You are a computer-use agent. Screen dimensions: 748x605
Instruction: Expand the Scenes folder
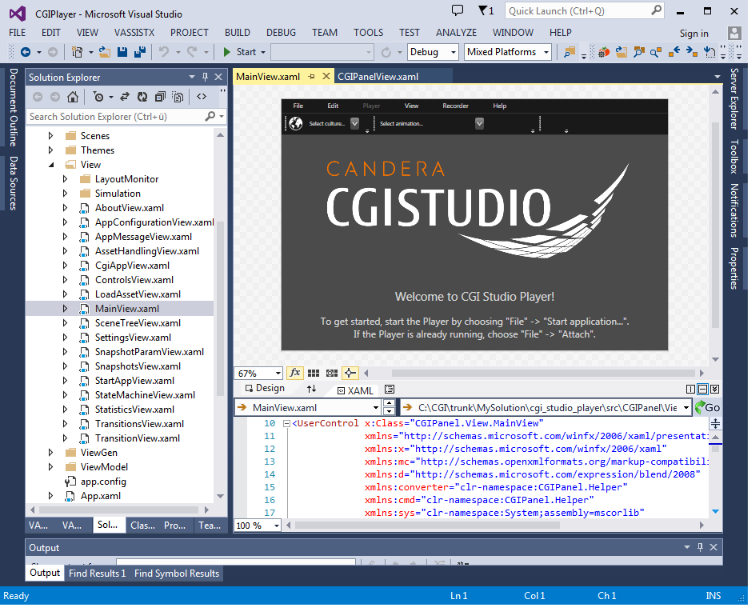click(51, 136)
